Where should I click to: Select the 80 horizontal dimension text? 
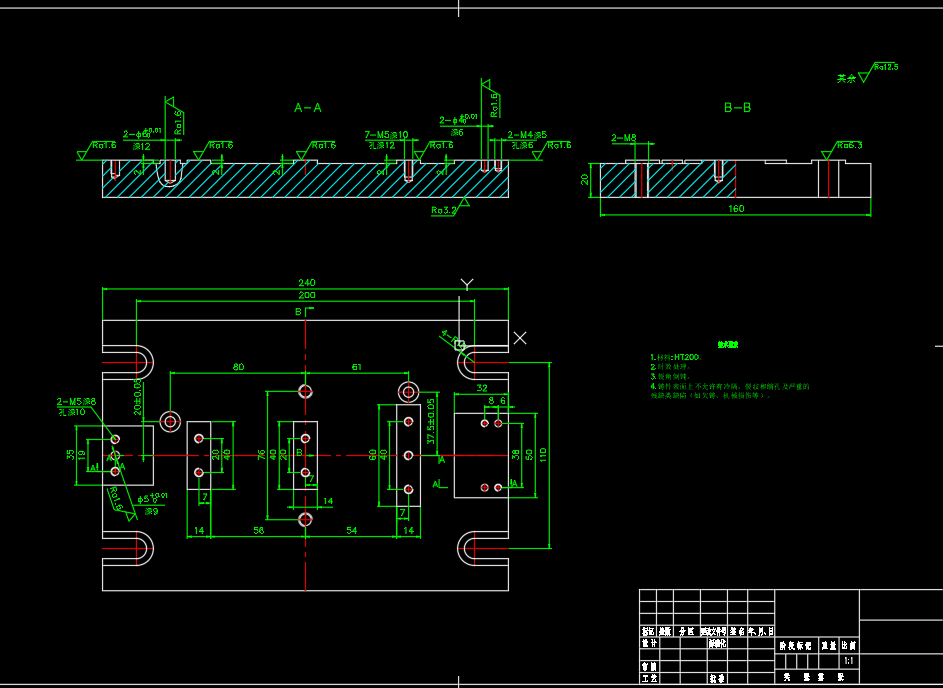(238, 367)
